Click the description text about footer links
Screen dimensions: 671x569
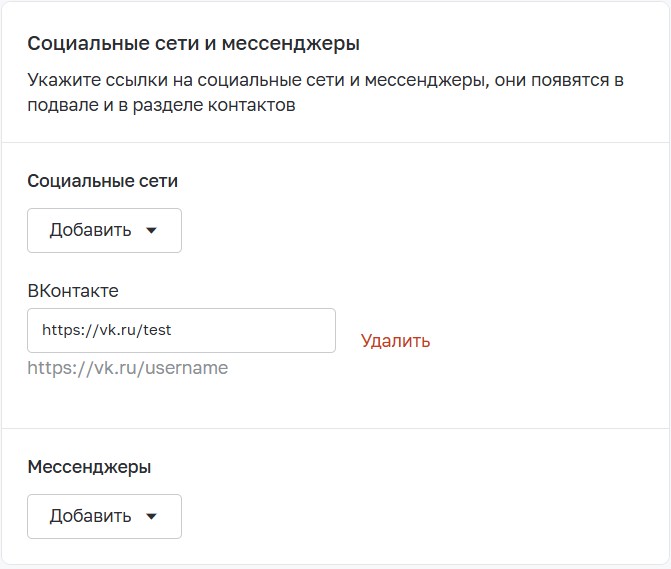click(325, 93)
